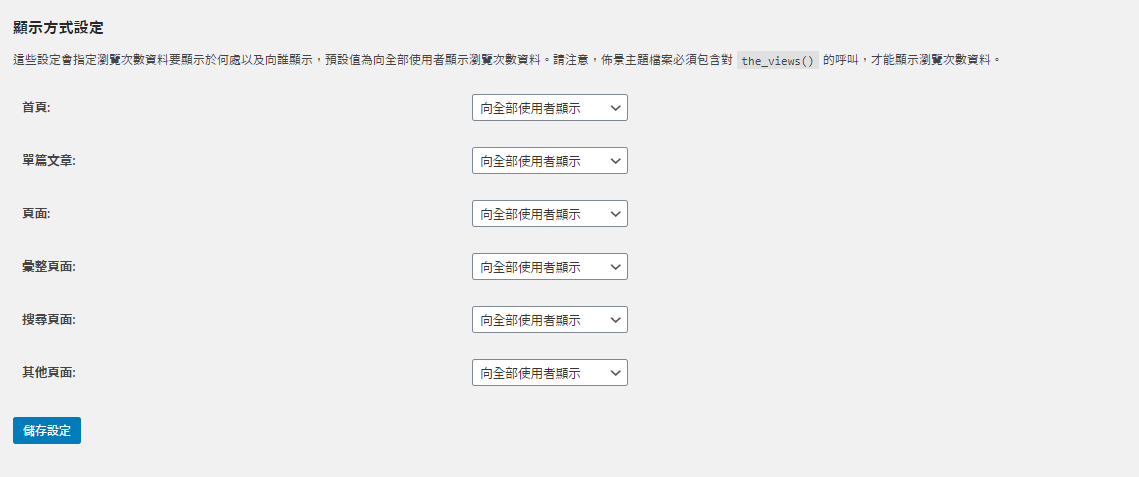The image size is (1139, 477).
Task: Click the chevron arrow in the 首頁 row
Action: 614,108
